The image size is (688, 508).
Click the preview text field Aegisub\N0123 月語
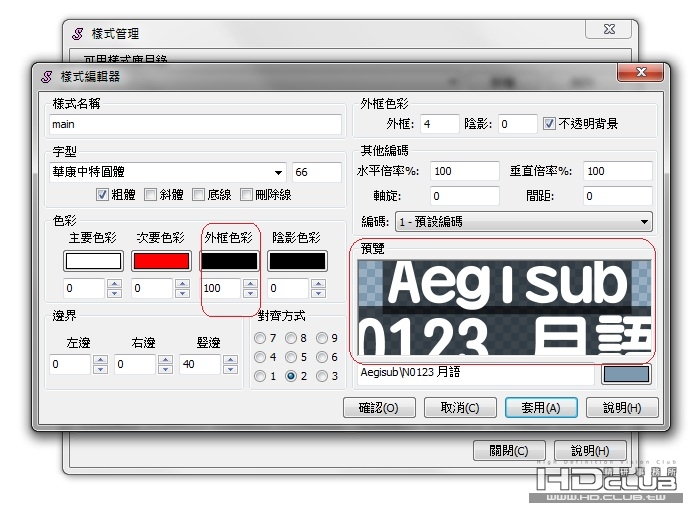click(476, 374)
